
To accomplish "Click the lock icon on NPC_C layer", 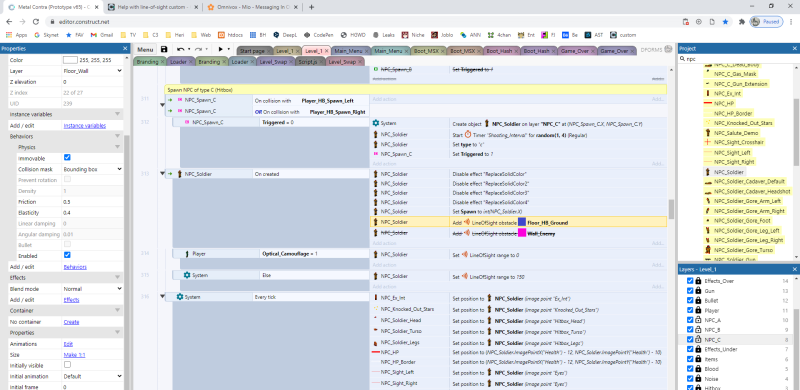I will [698, 339].
